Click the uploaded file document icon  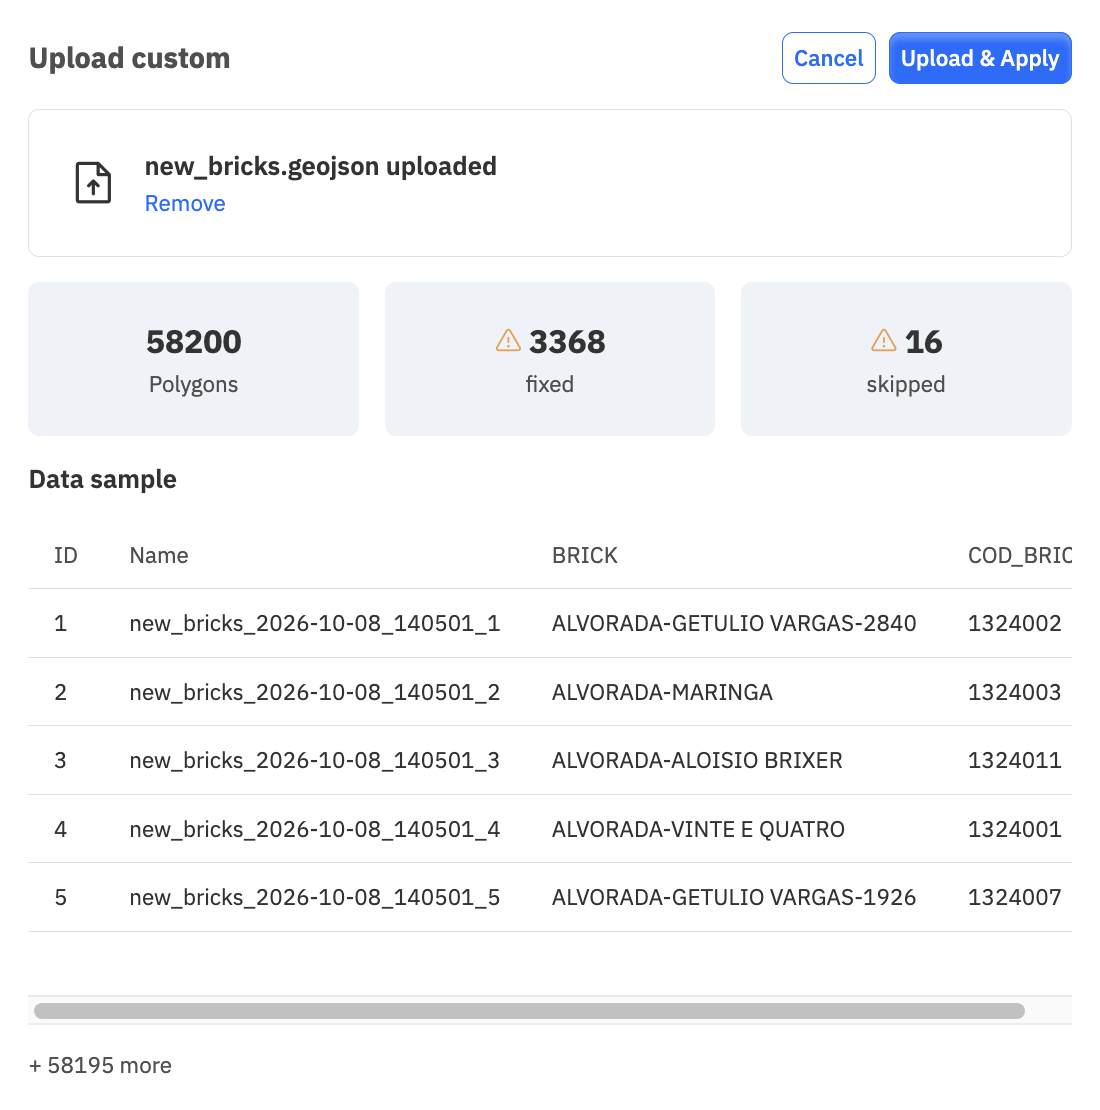coord(93,183)
